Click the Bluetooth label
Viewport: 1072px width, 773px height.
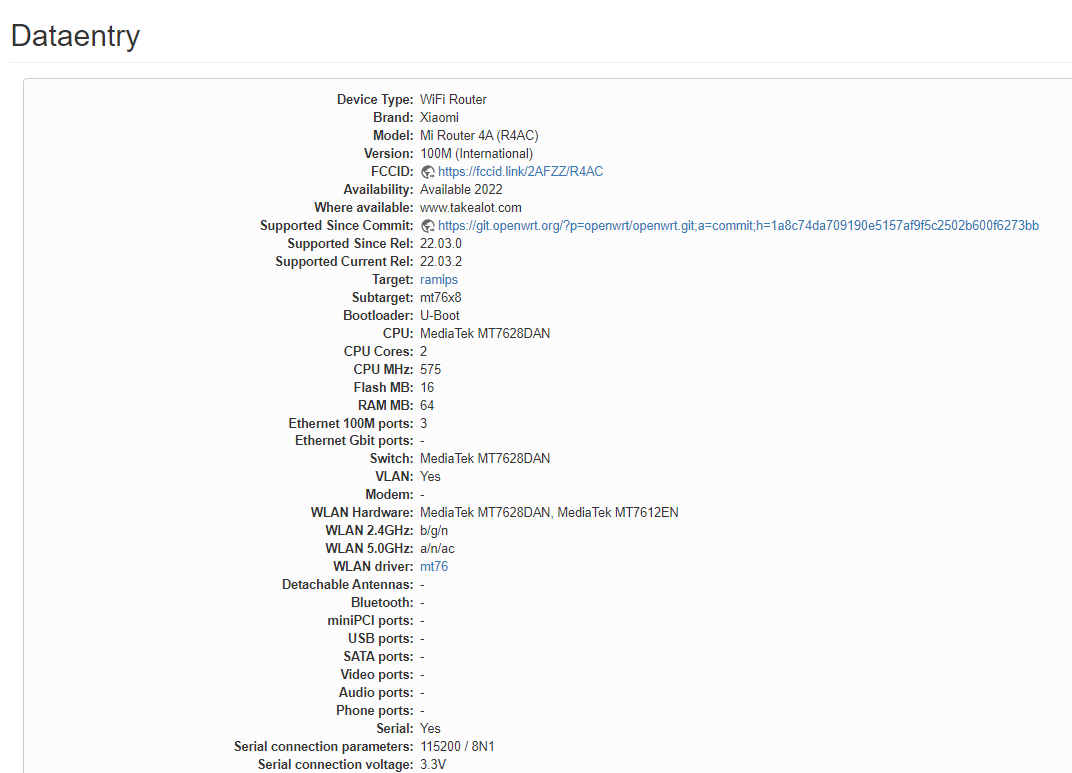click(382, 603)
